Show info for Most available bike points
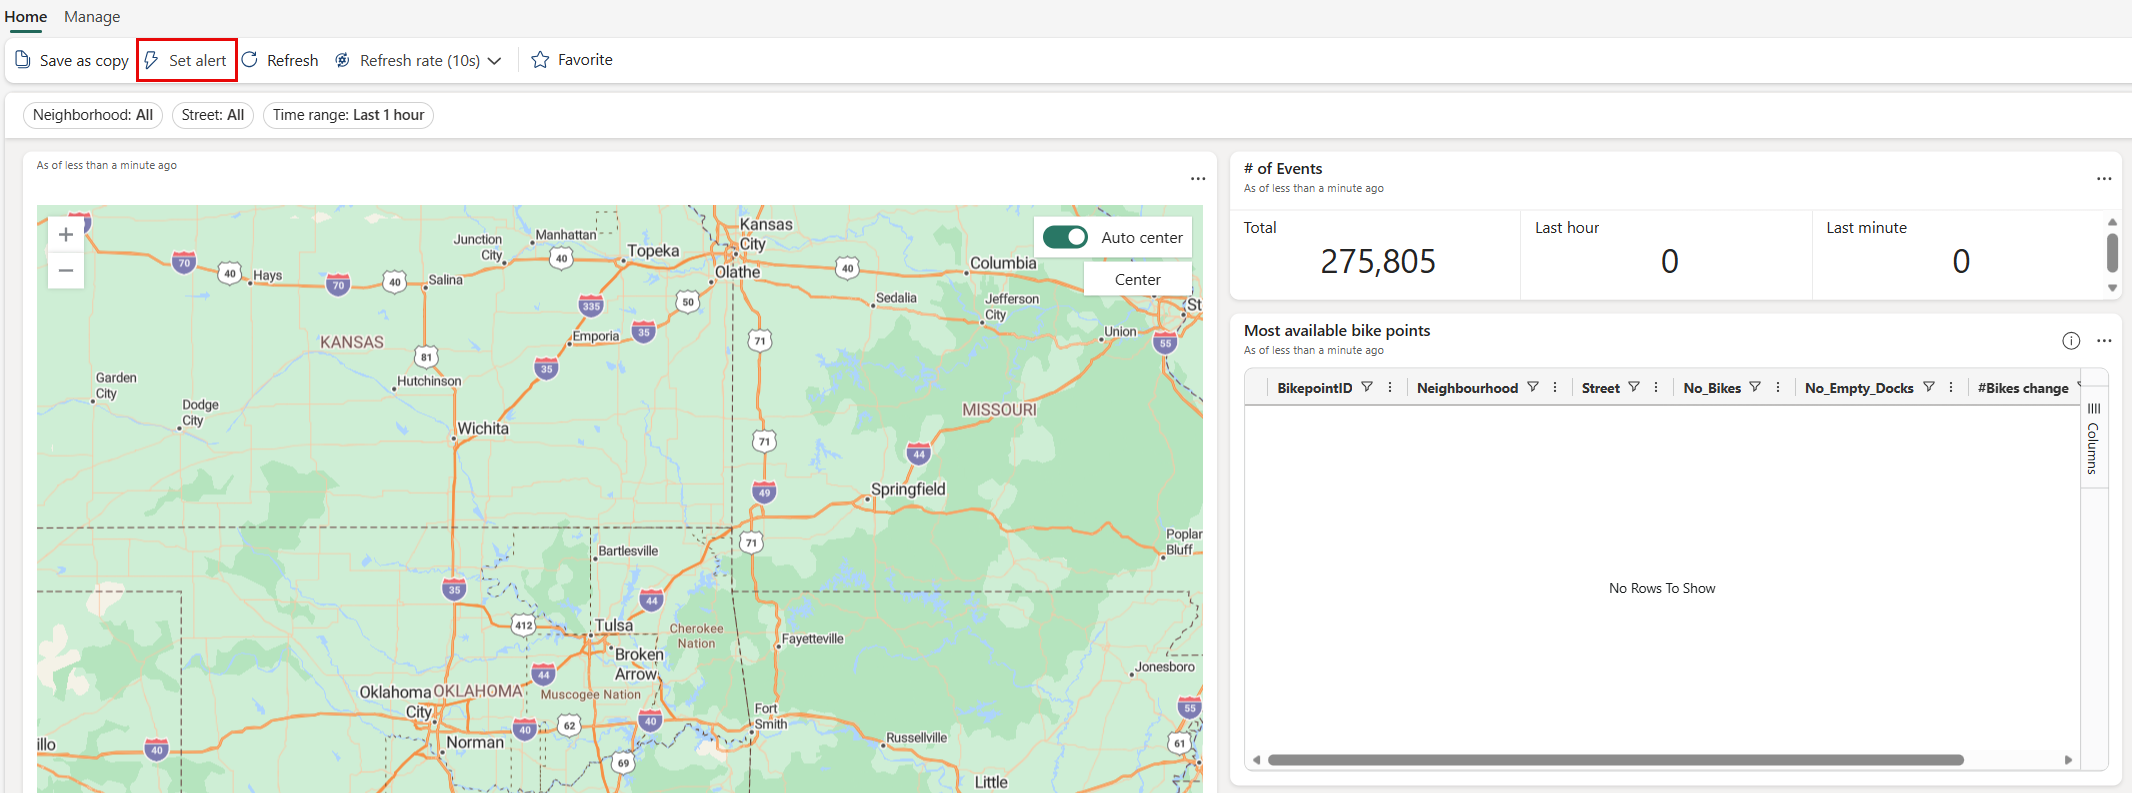Viewport: 2132px width, 793px height. pyautogui.click(x=2071, y=341)
